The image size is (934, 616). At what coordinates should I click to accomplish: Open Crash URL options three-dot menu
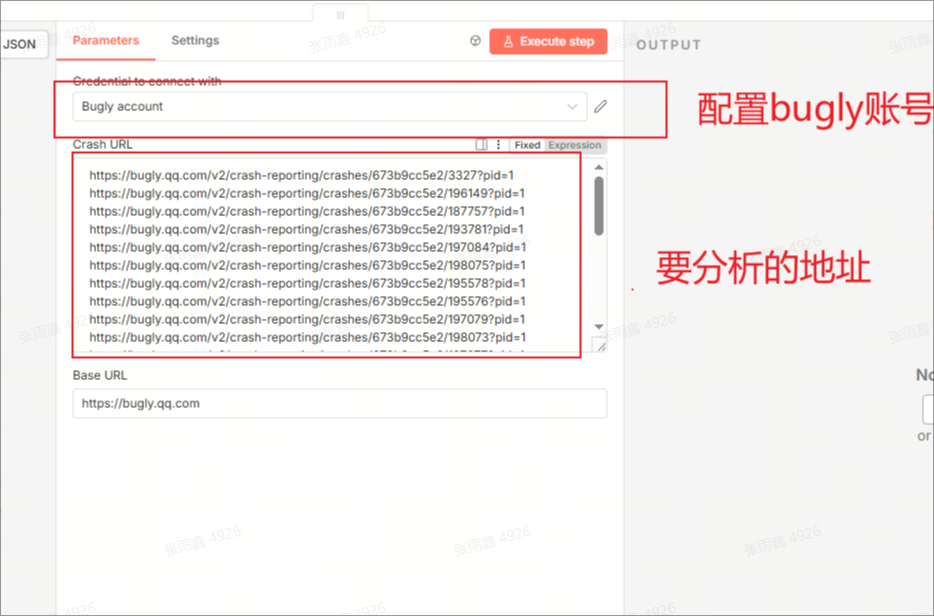[498, 145]
